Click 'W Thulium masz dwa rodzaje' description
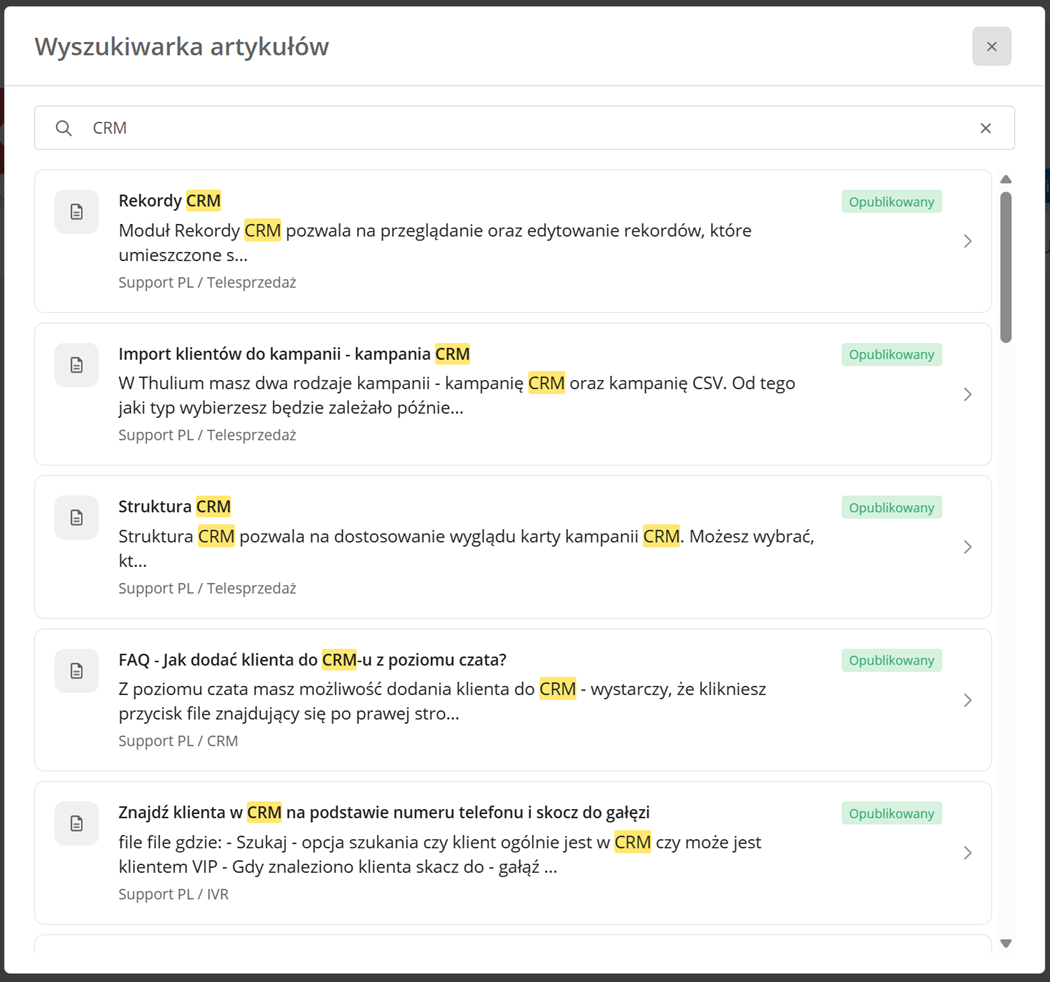1050x982 pixels. [457, 395]
